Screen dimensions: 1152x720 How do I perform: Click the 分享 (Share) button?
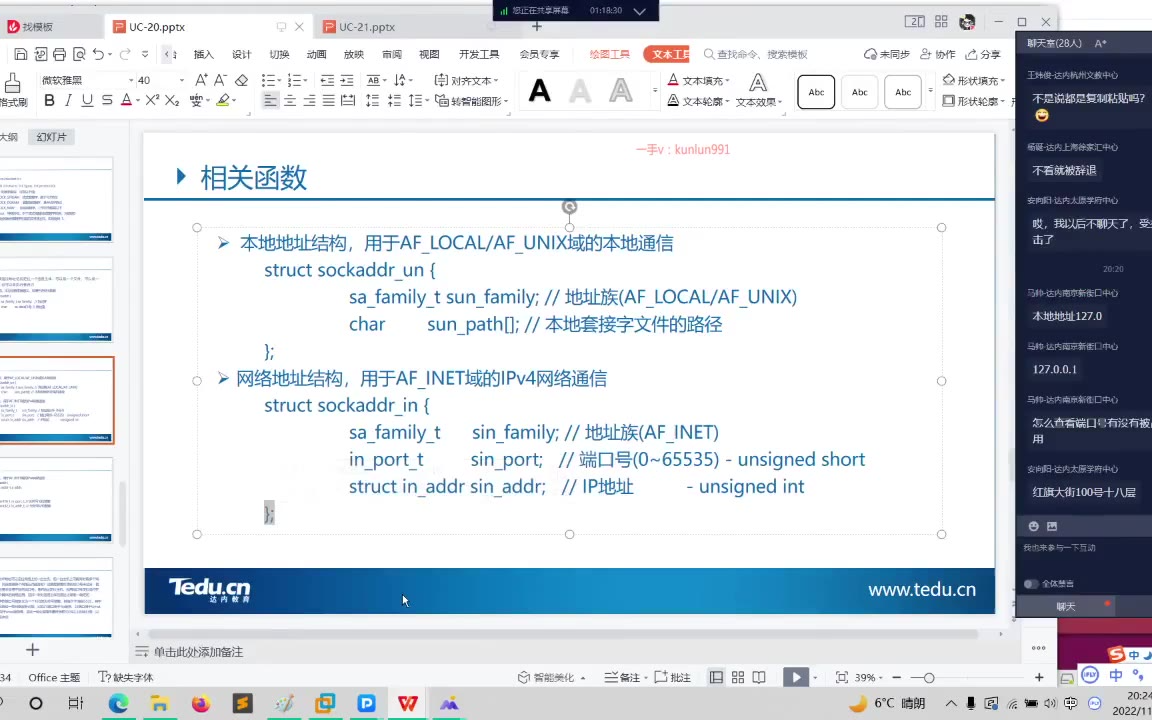983,54
